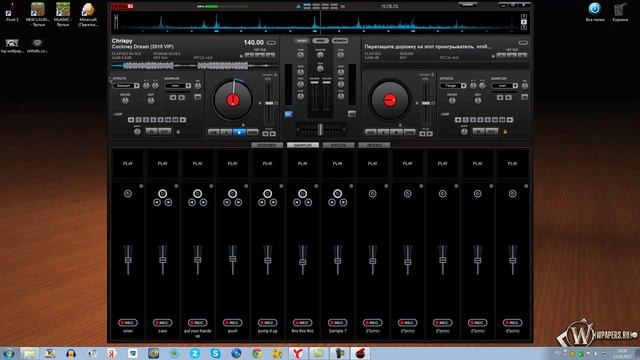Trigger hot cue 1 on left deck
The height and width of the screenshot is (360, 640).
tap(249, 55)
